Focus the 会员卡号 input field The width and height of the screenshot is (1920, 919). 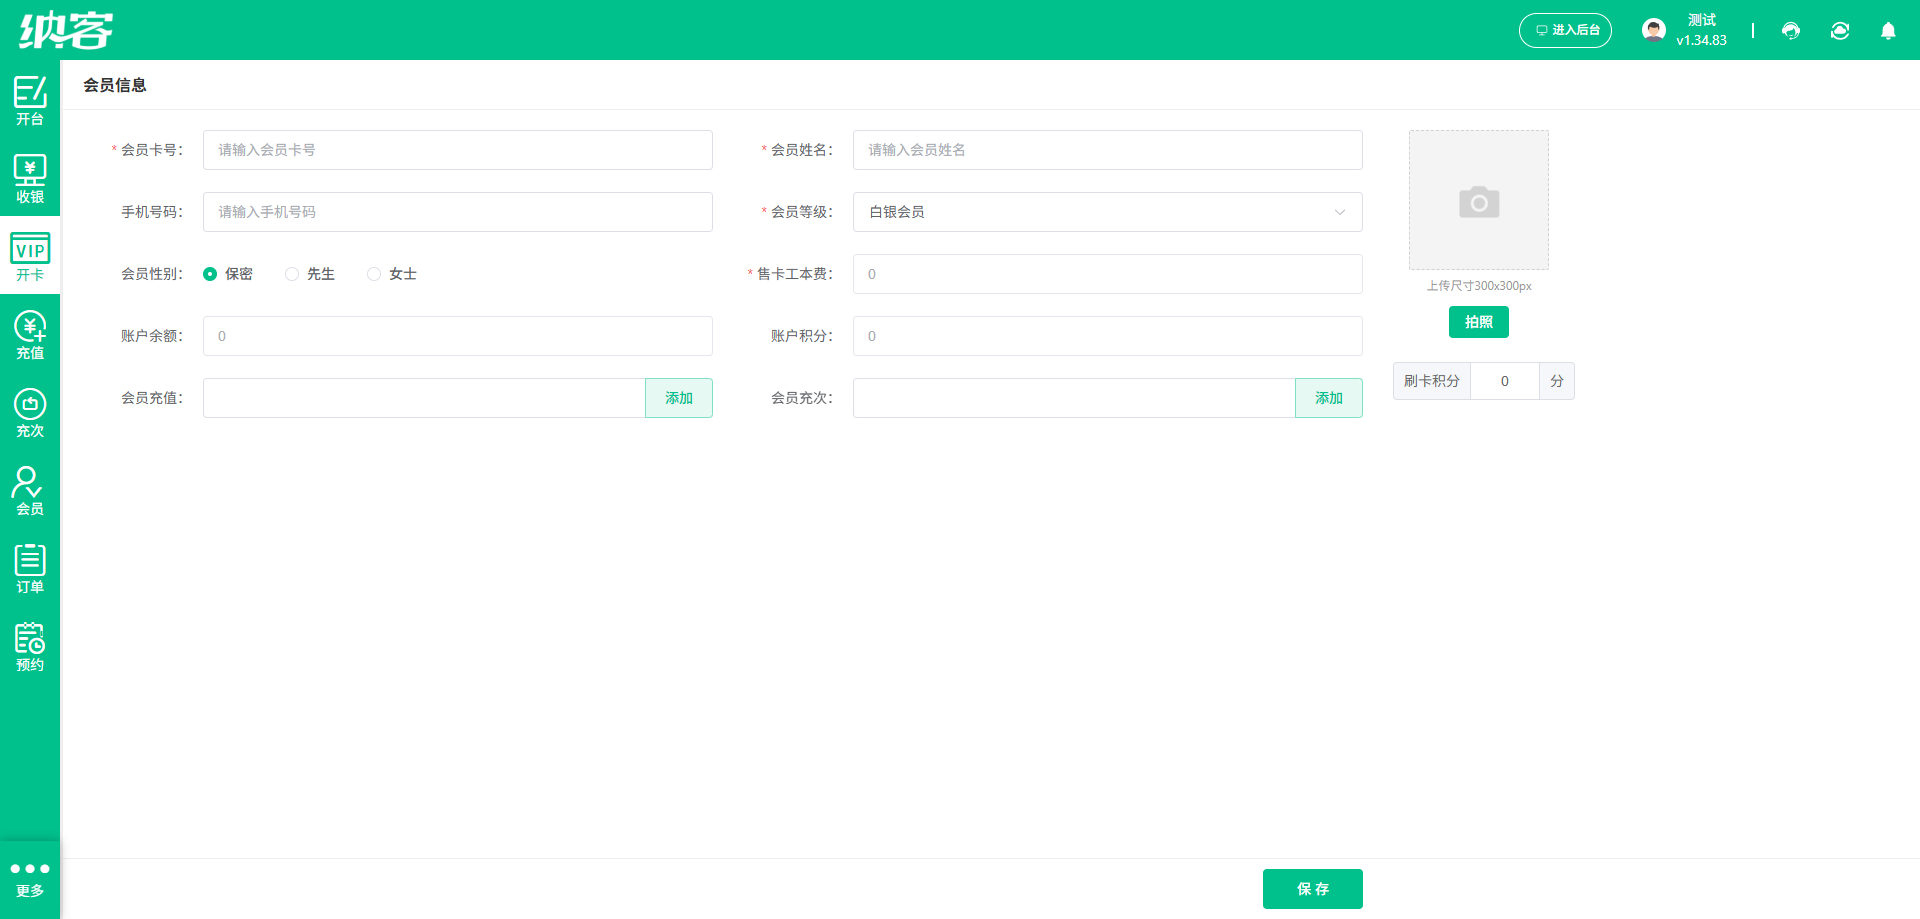click(458, 150)
